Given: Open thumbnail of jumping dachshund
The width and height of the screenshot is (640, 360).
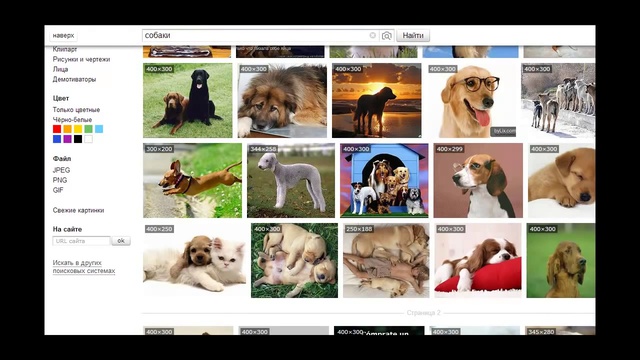Looking at the screenshot, I should [192, 180].
